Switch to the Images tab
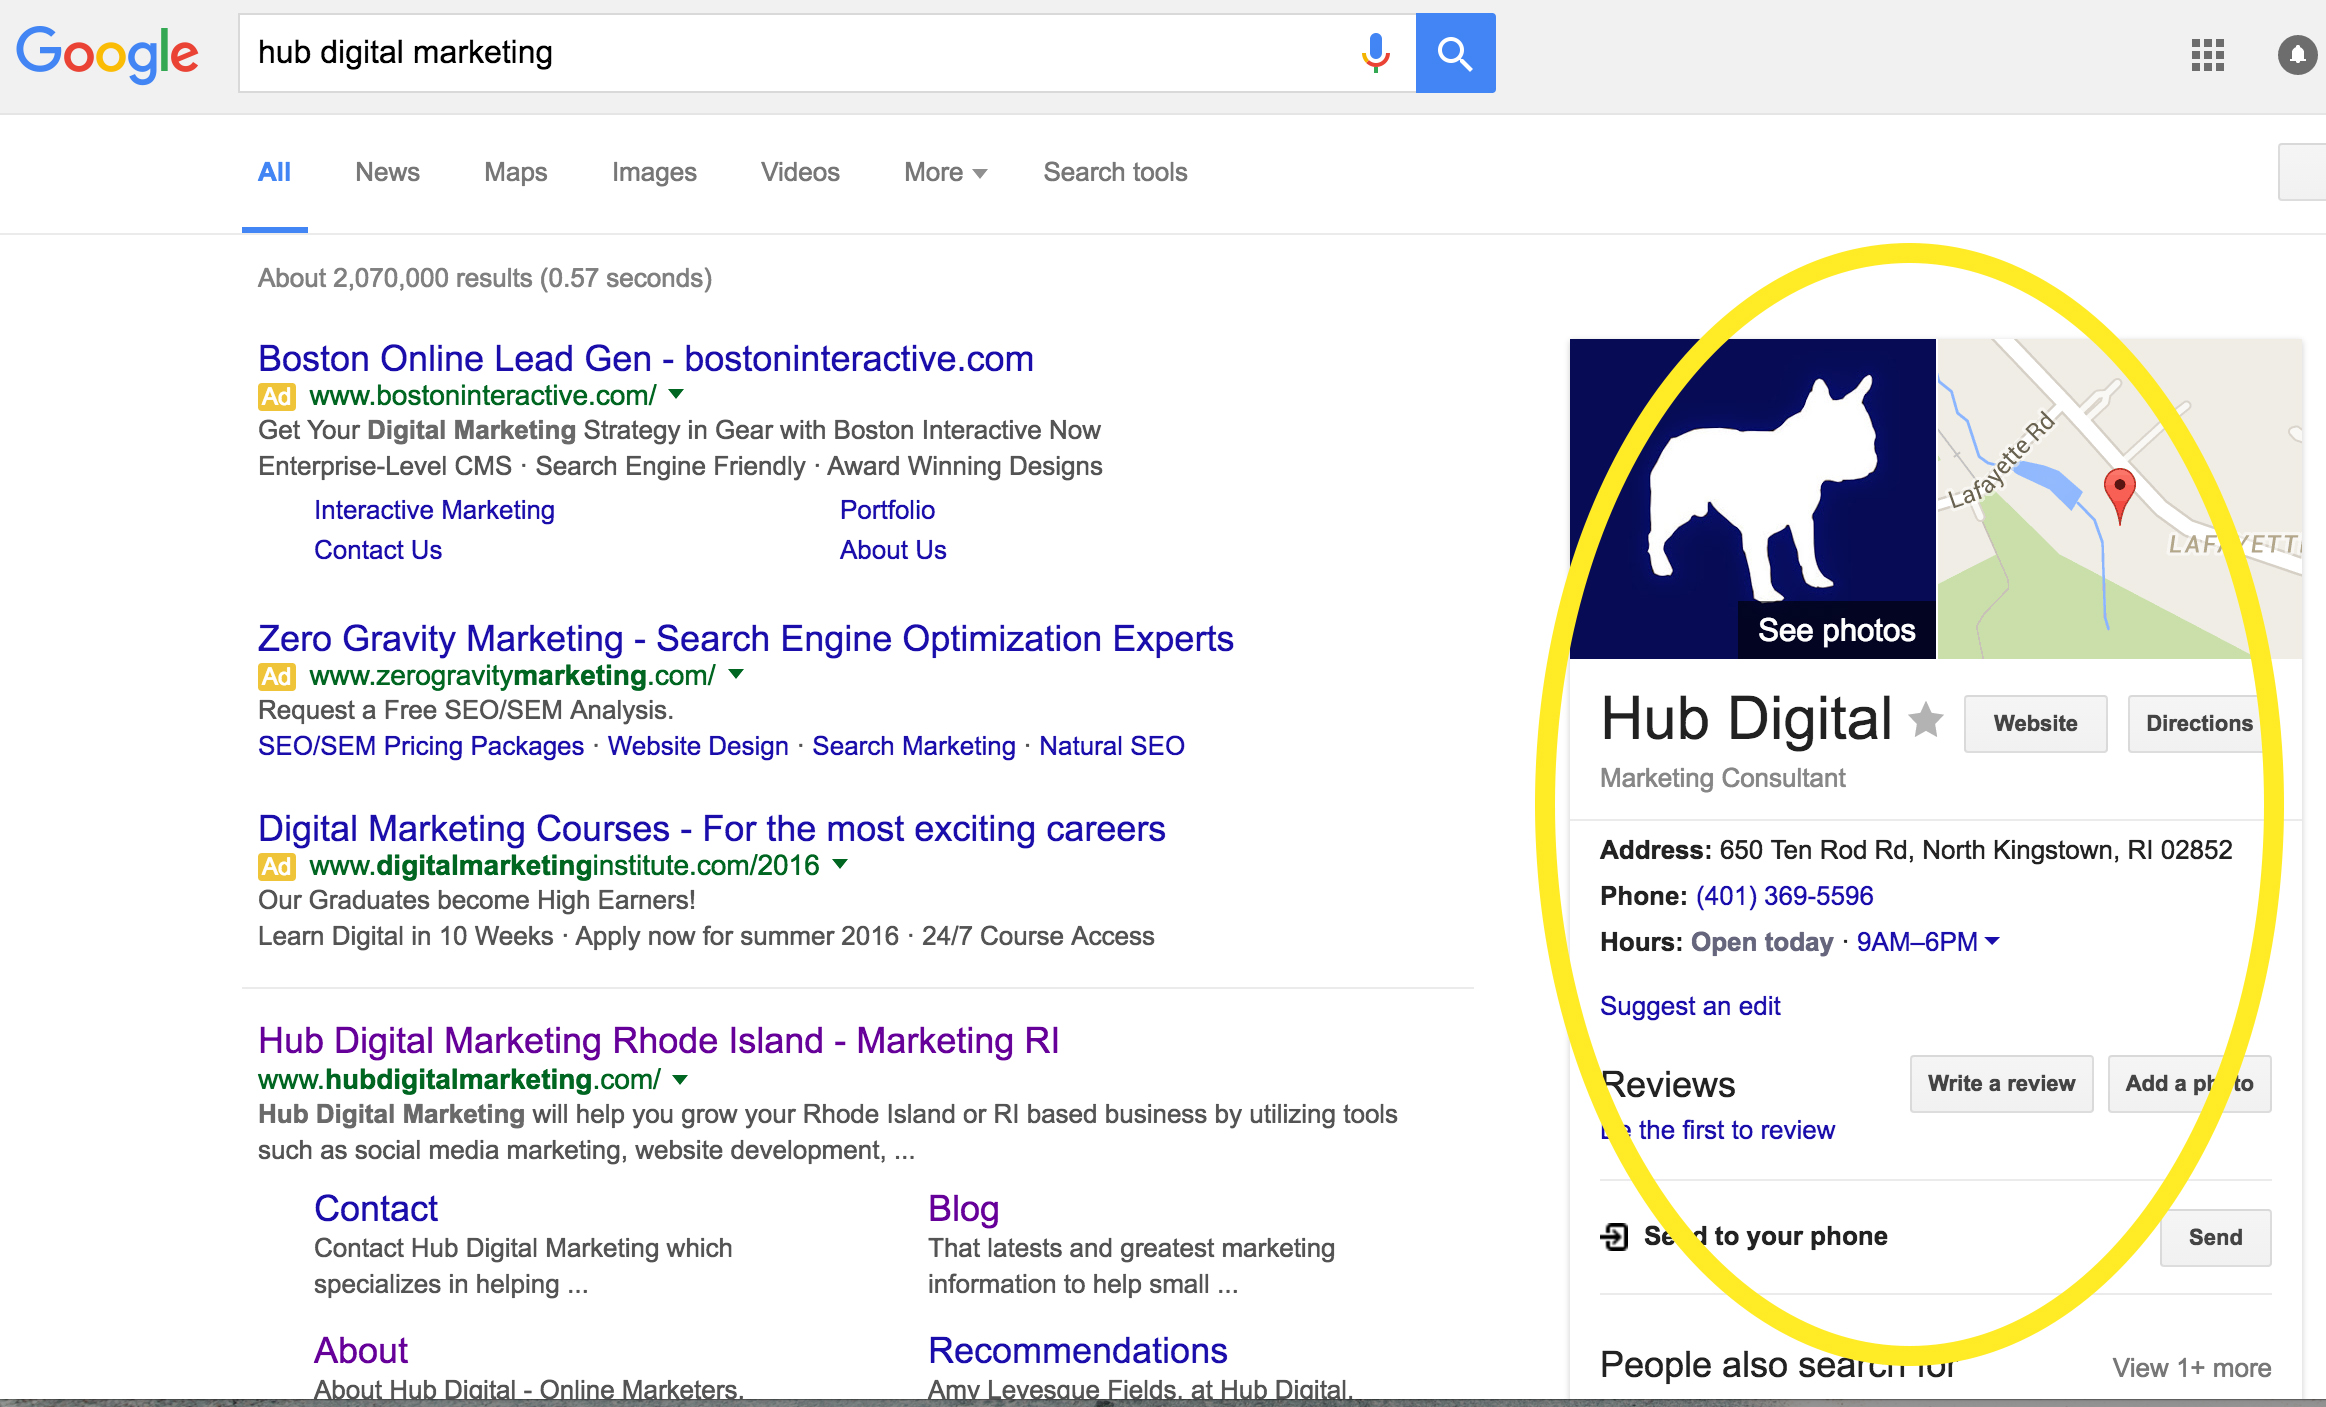Screen dimensions: 2326x1407 (x=654, y=172)
